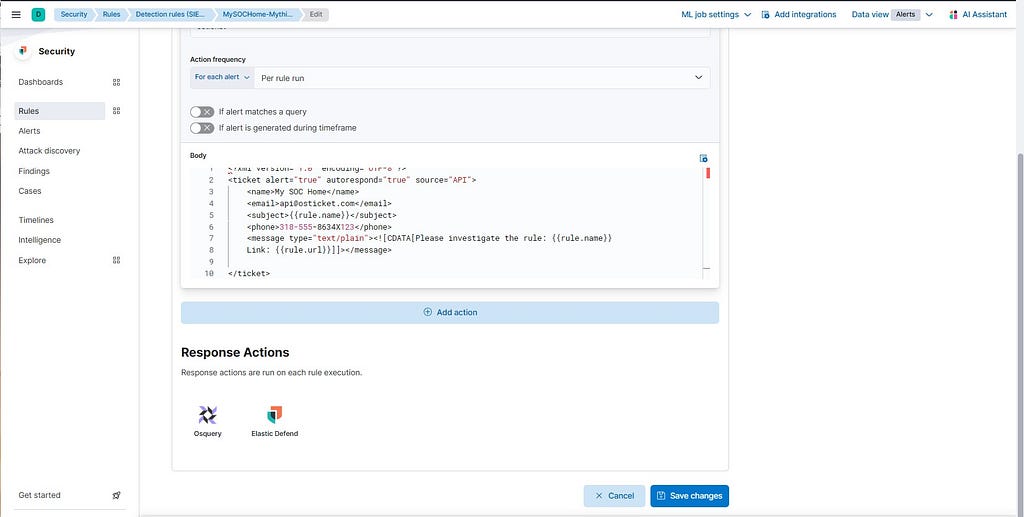Image resolution: width=1024 pixels, height=517 pixels.
Task: Open Timelines in sidebar
Action: click(x=36, y=220)
